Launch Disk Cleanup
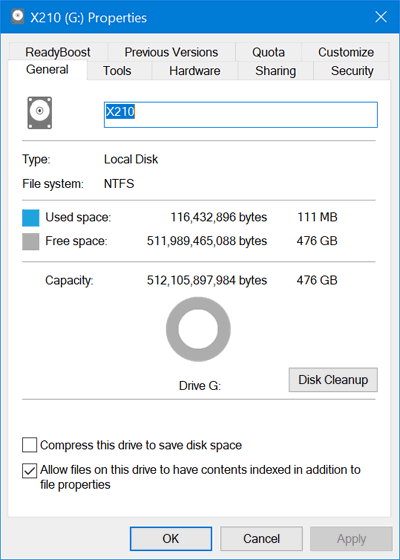 (x=333, y=380)
